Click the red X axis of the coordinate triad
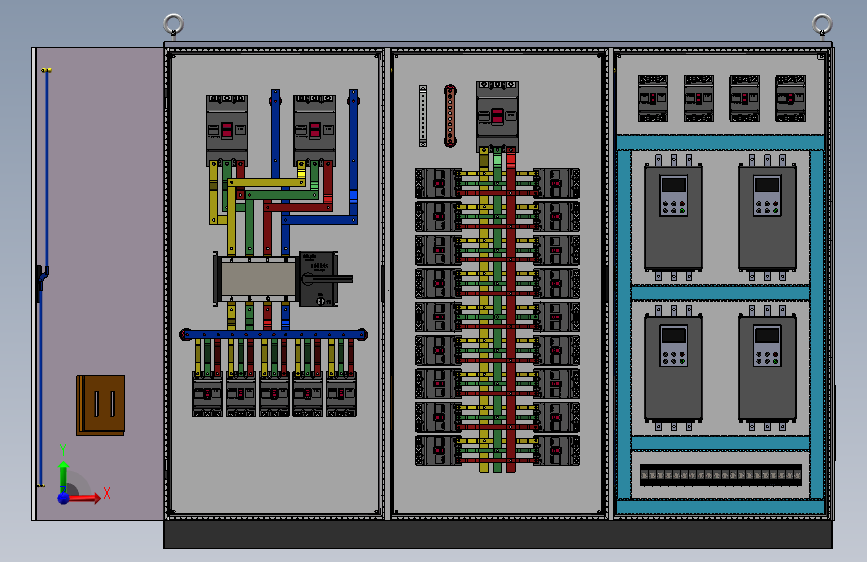 pos(83,498)
